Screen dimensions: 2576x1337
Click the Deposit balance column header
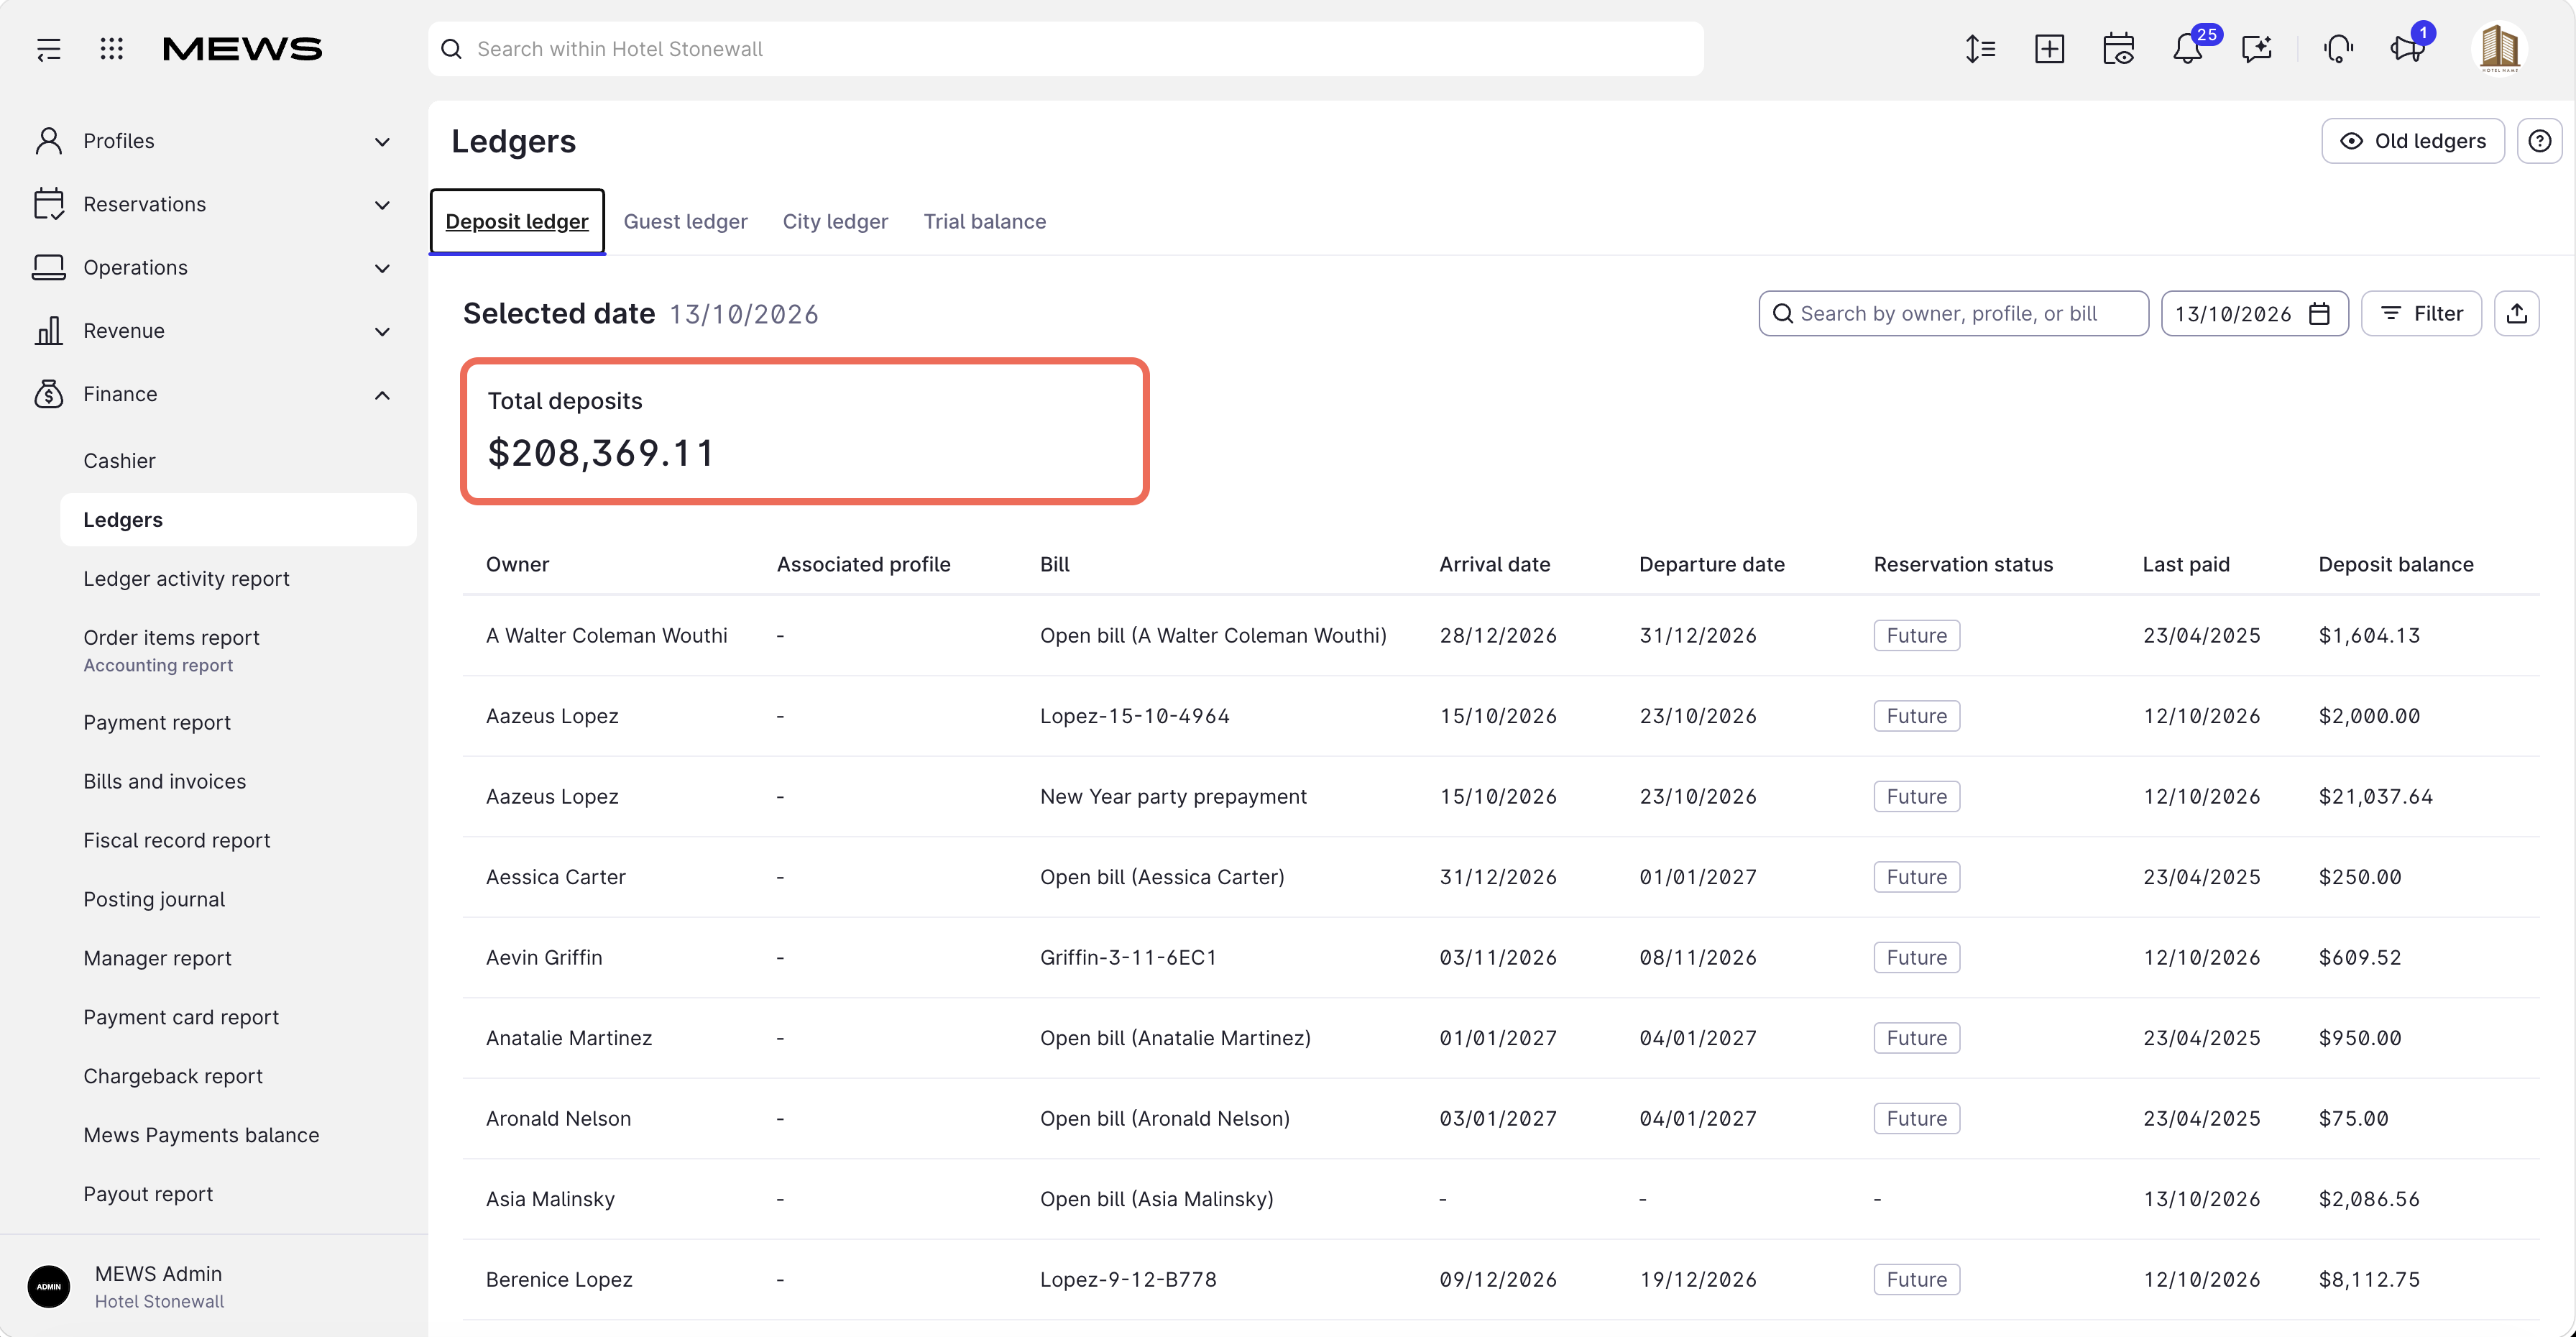[x=2395, y=564]
